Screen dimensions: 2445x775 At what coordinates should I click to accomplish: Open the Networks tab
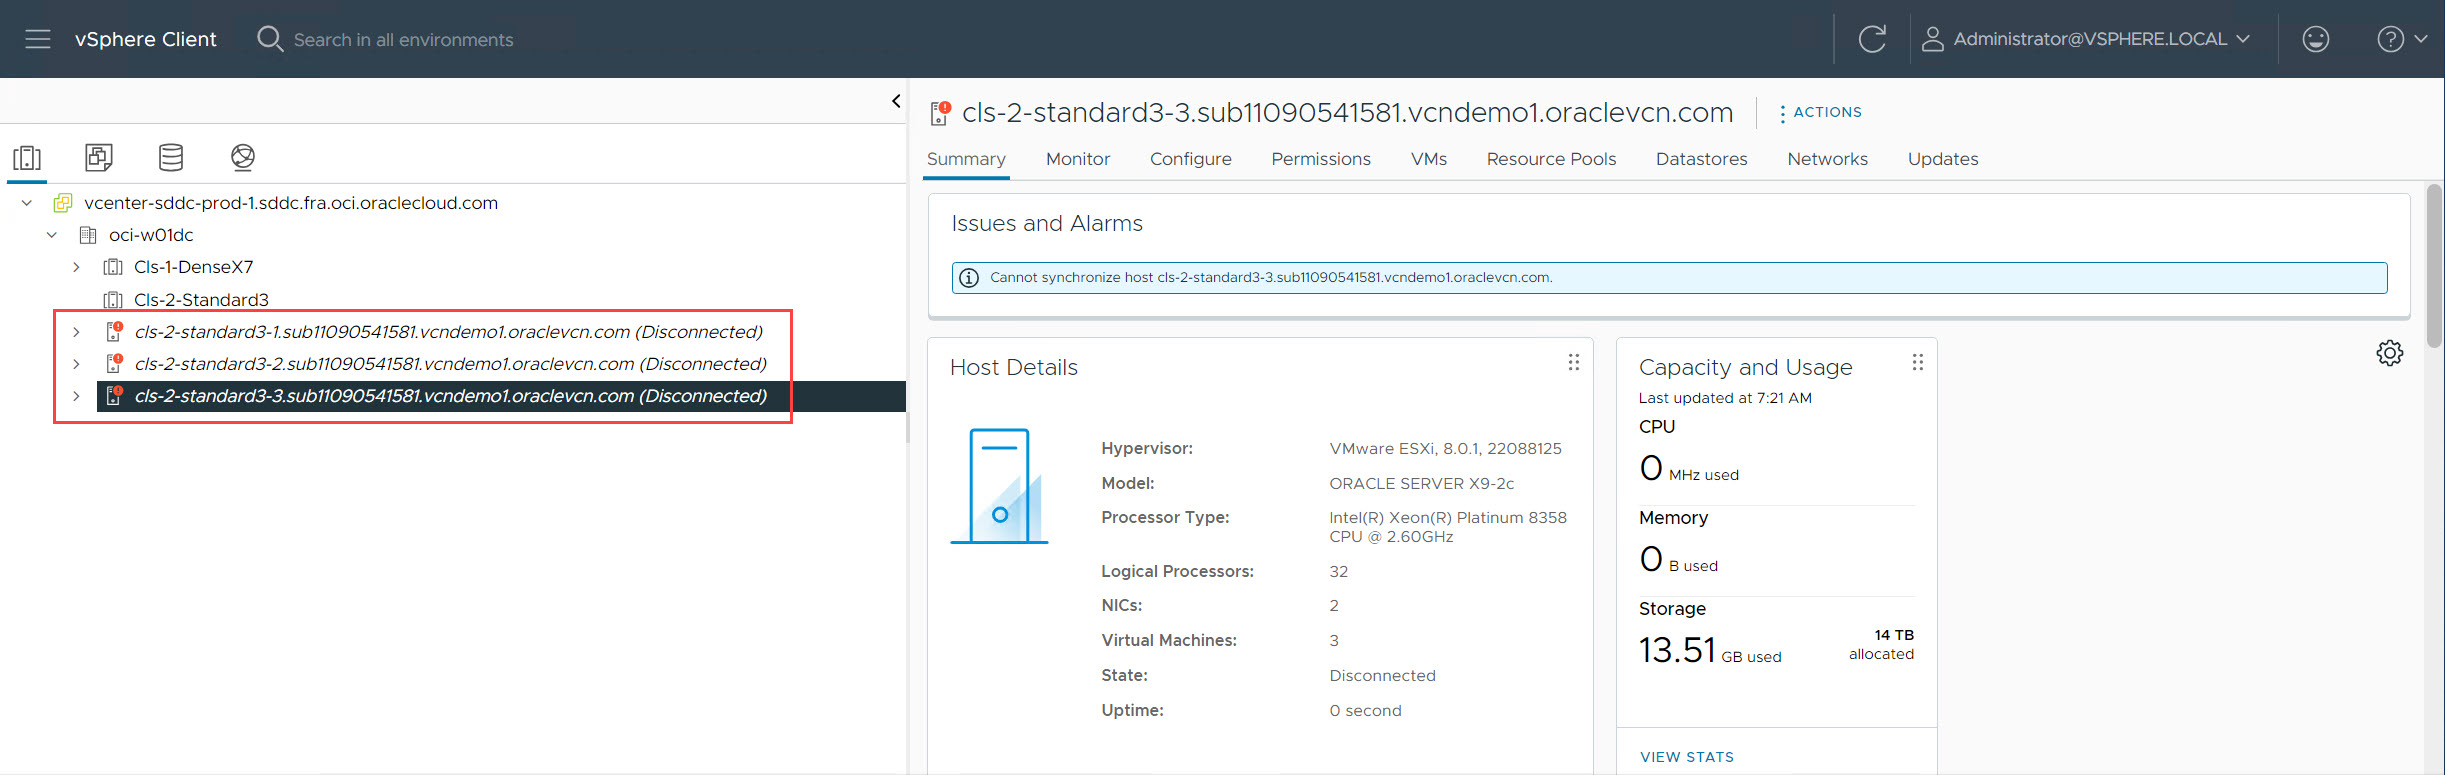(1827, 159)
